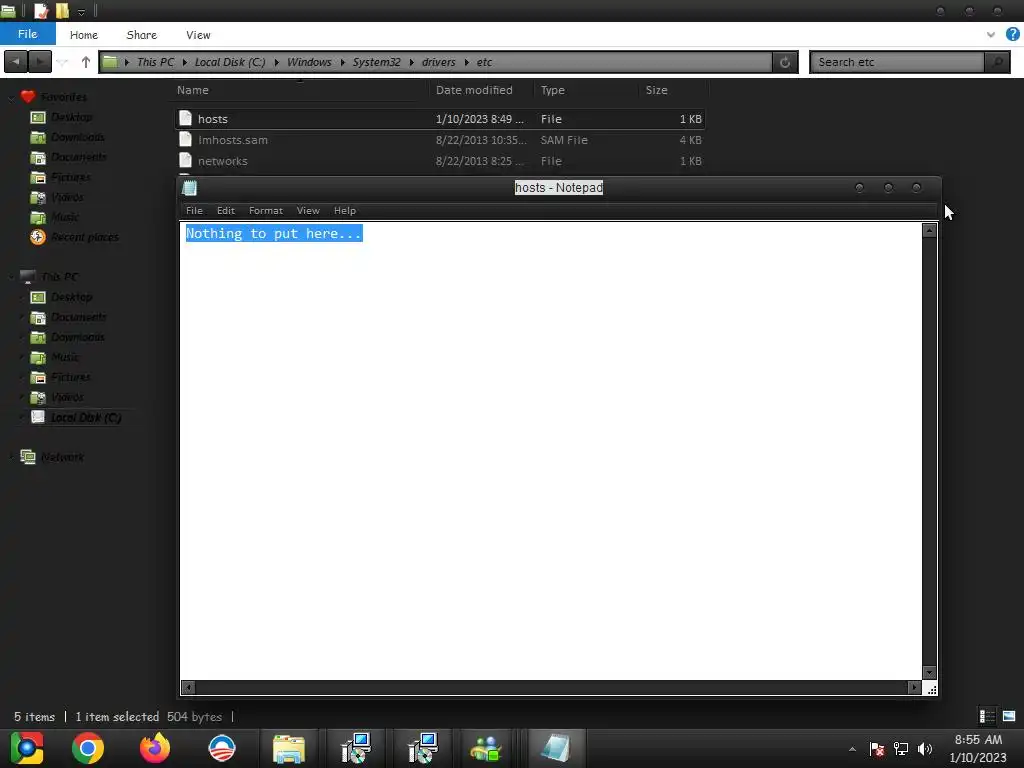Click into the Search etc field

pos(898,62)
